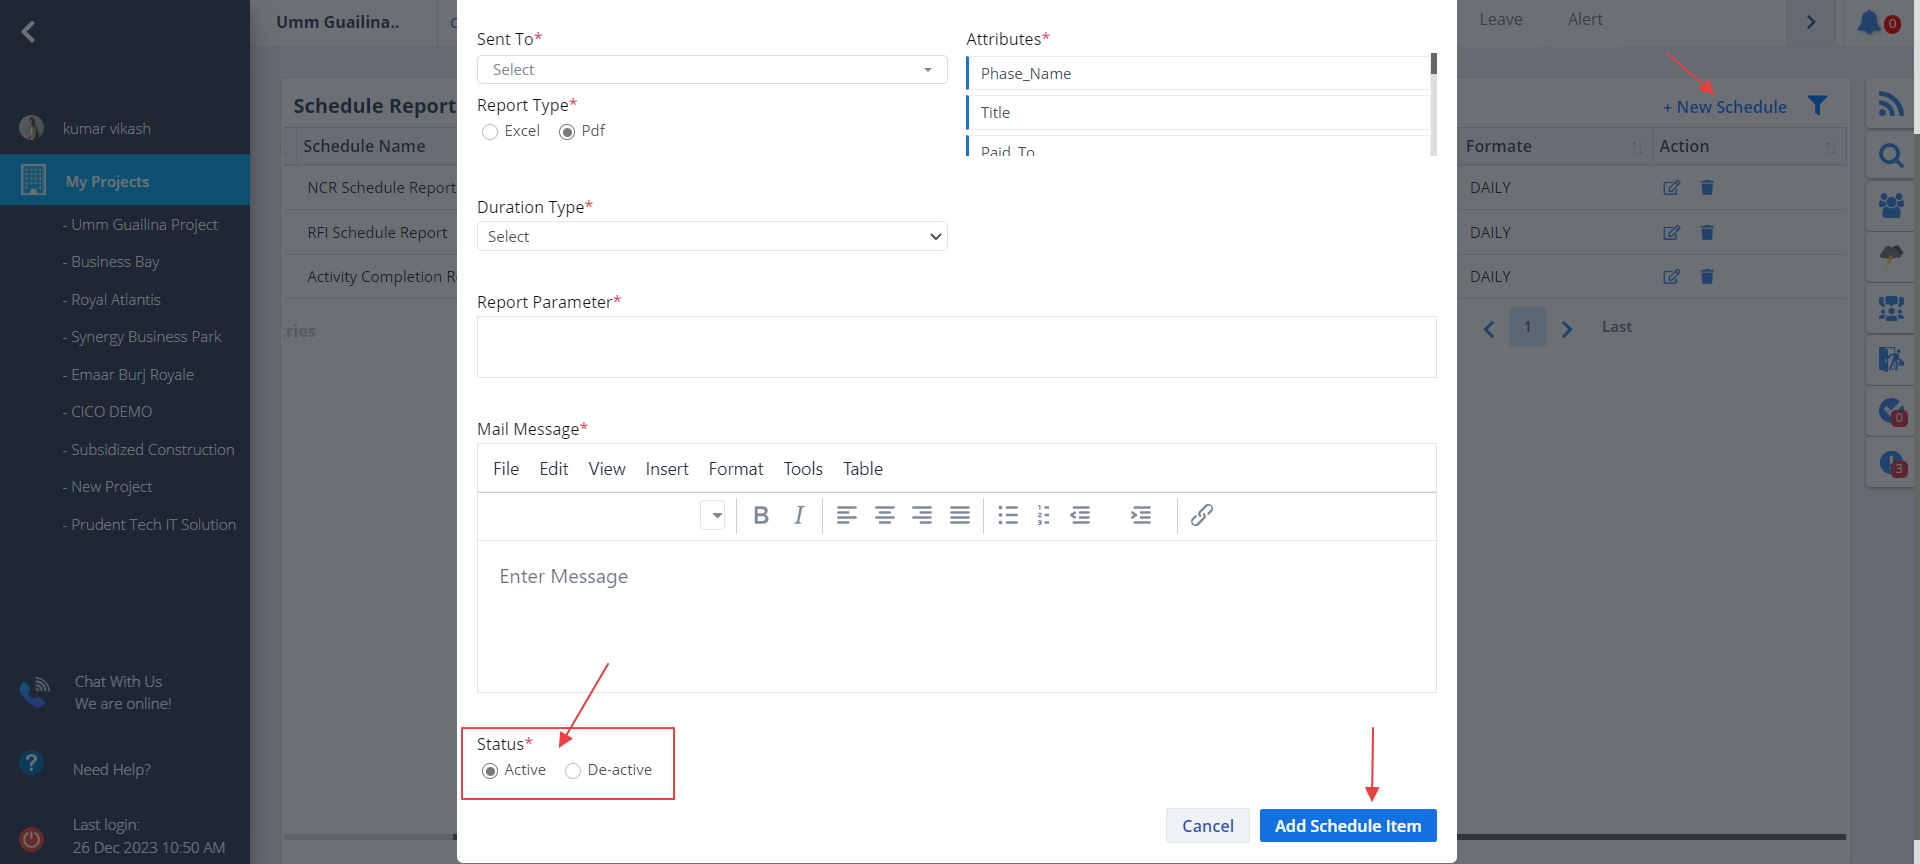Go to previous page in pagination
1920x864 pixels.
(1489, 329)
